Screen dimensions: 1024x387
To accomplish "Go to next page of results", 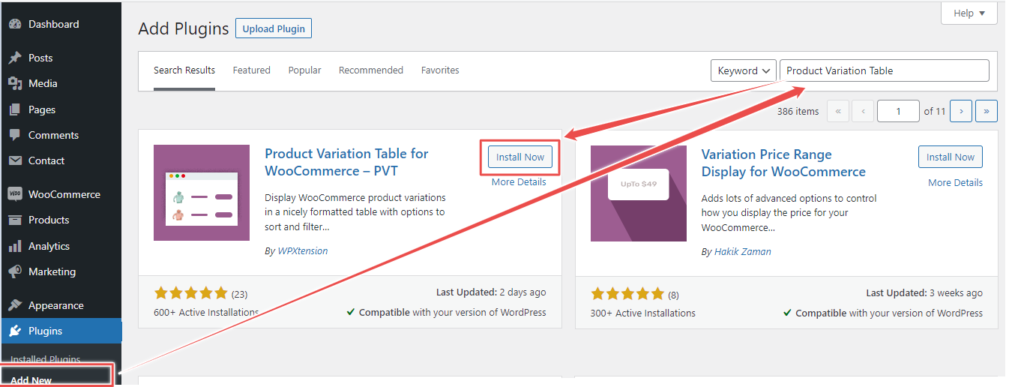I will tap(961, 112).
